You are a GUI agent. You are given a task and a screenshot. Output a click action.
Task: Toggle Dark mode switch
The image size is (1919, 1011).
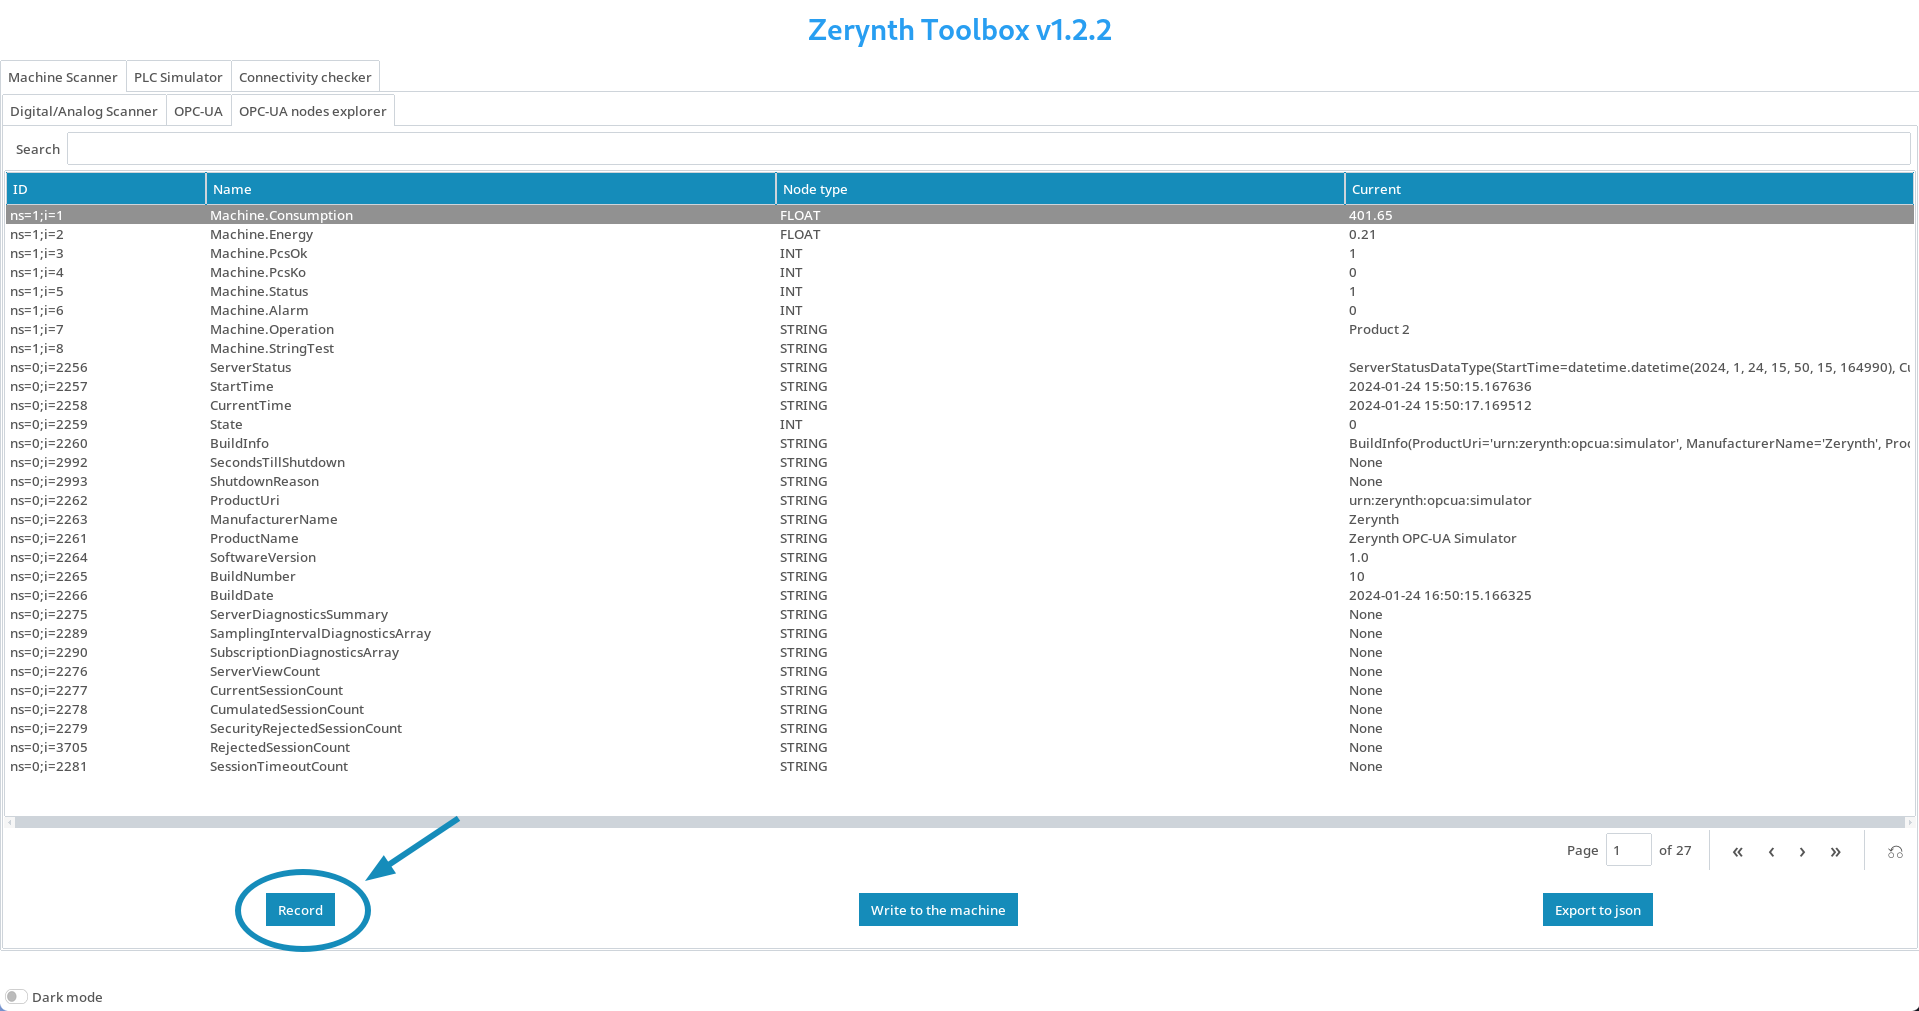(16, 997)
